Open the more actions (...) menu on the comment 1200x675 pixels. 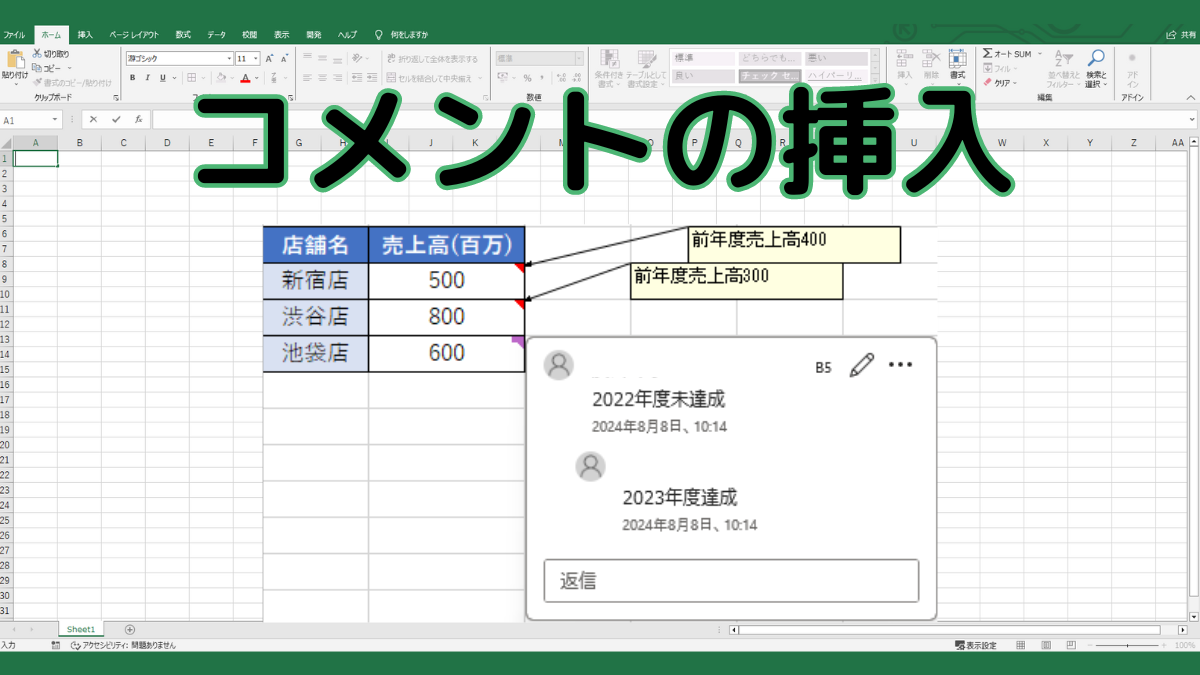900,365
